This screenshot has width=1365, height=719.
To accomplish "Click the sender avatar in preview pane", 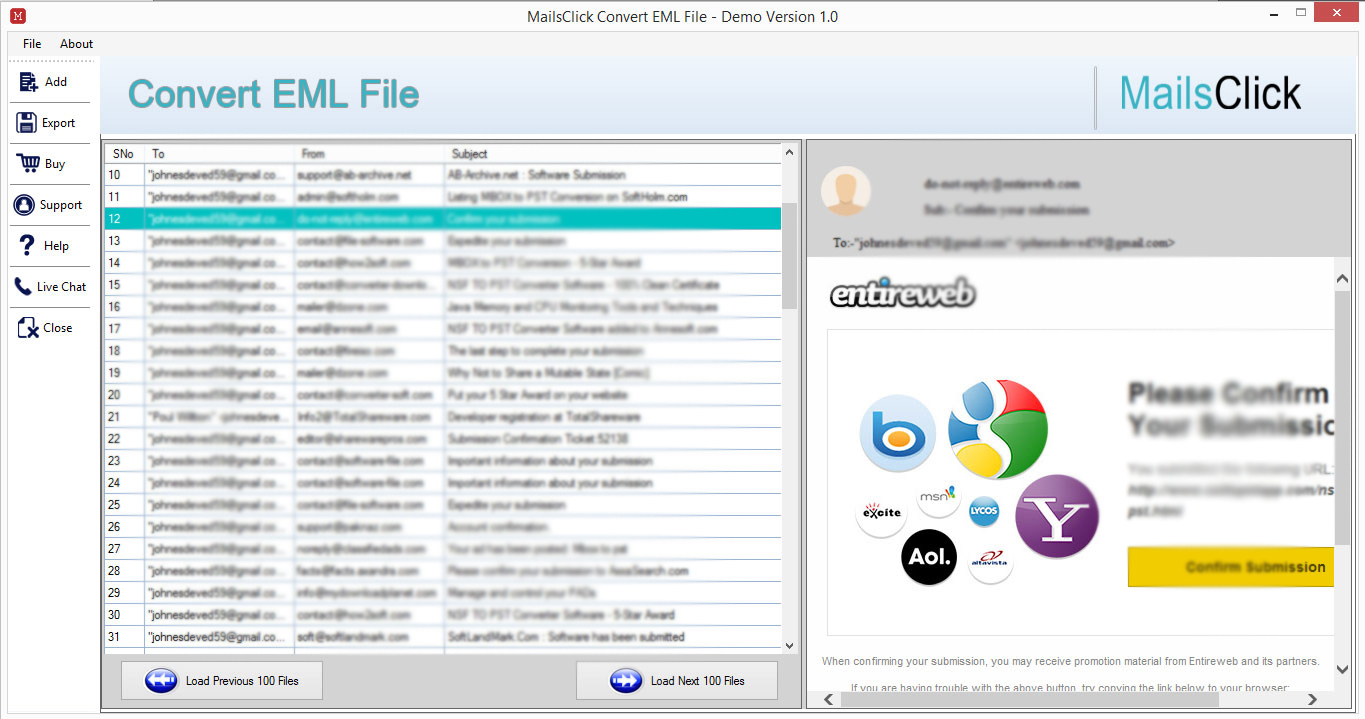I will (x=845, y=190).
